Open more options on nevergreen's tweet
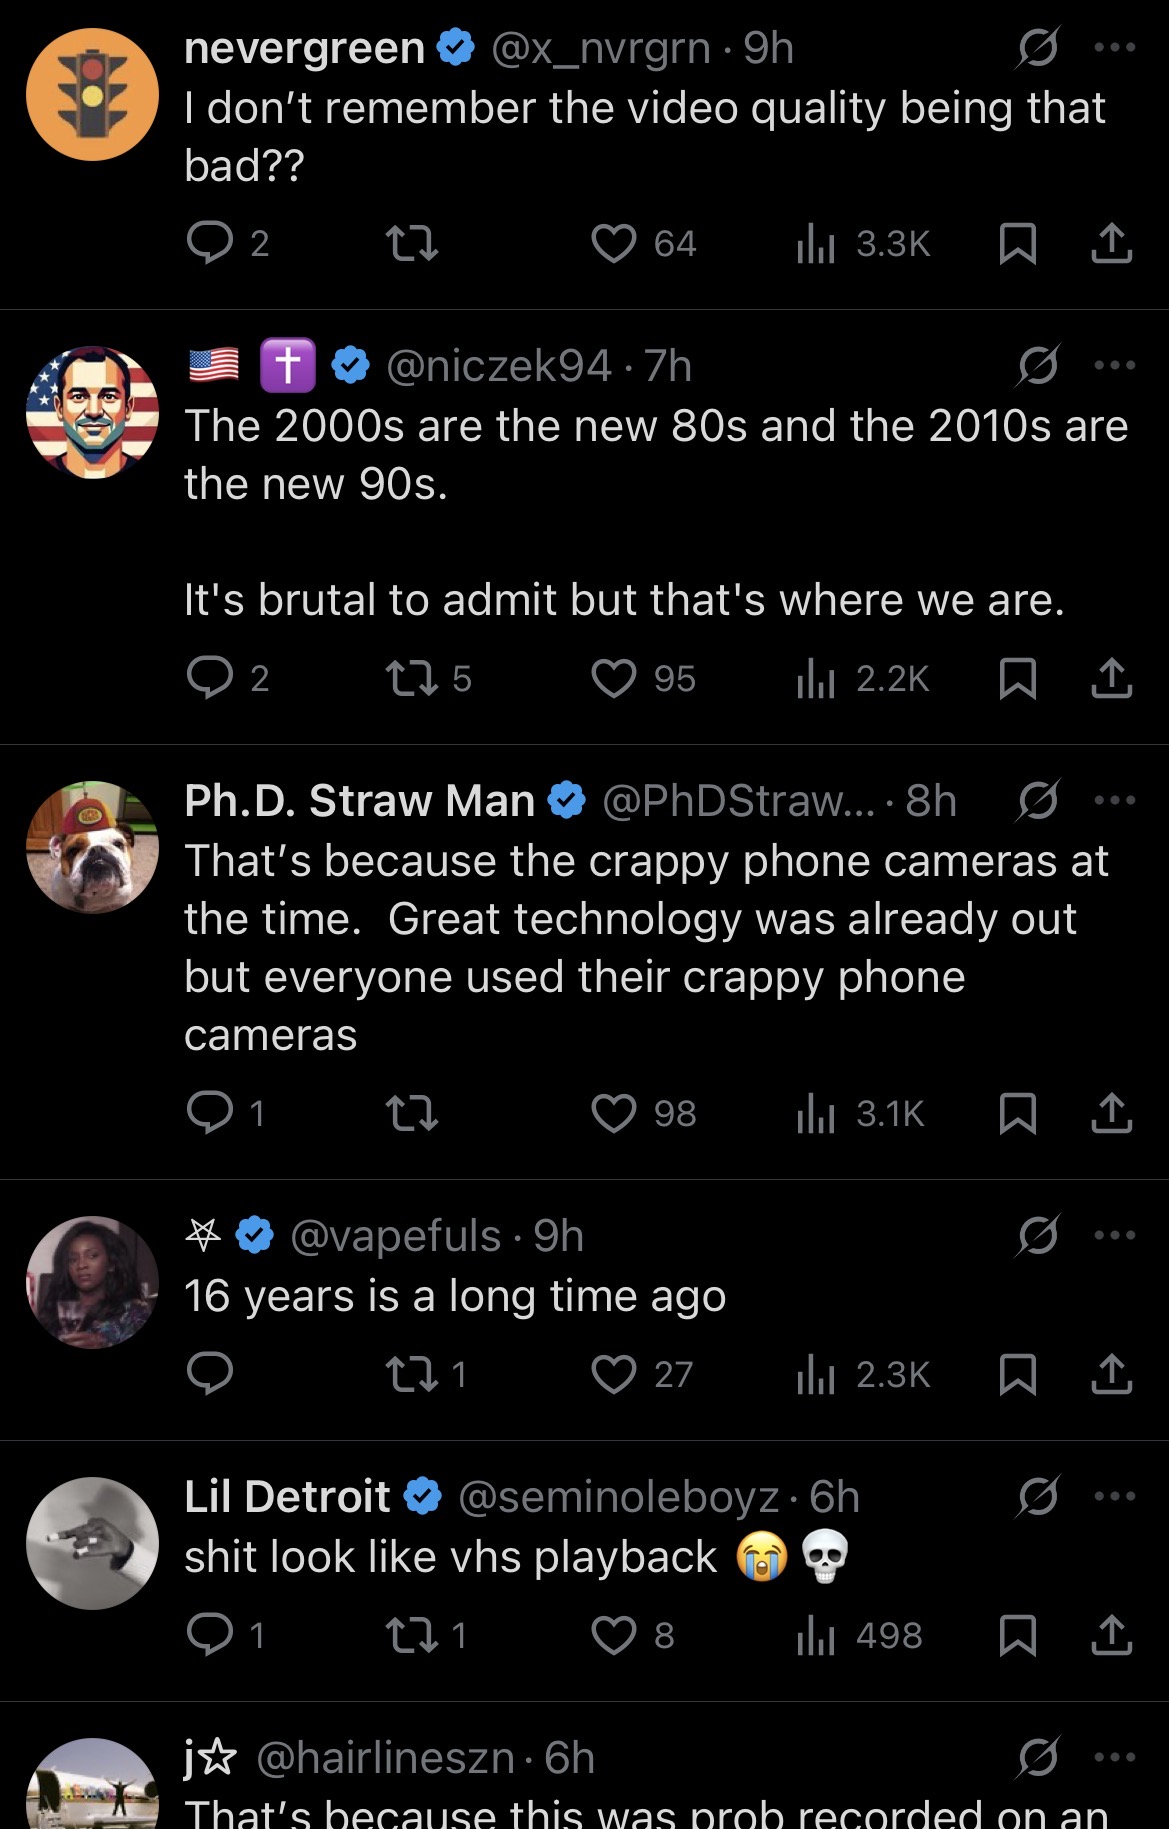1170x1829 pixels. (x=1115, y=48)
